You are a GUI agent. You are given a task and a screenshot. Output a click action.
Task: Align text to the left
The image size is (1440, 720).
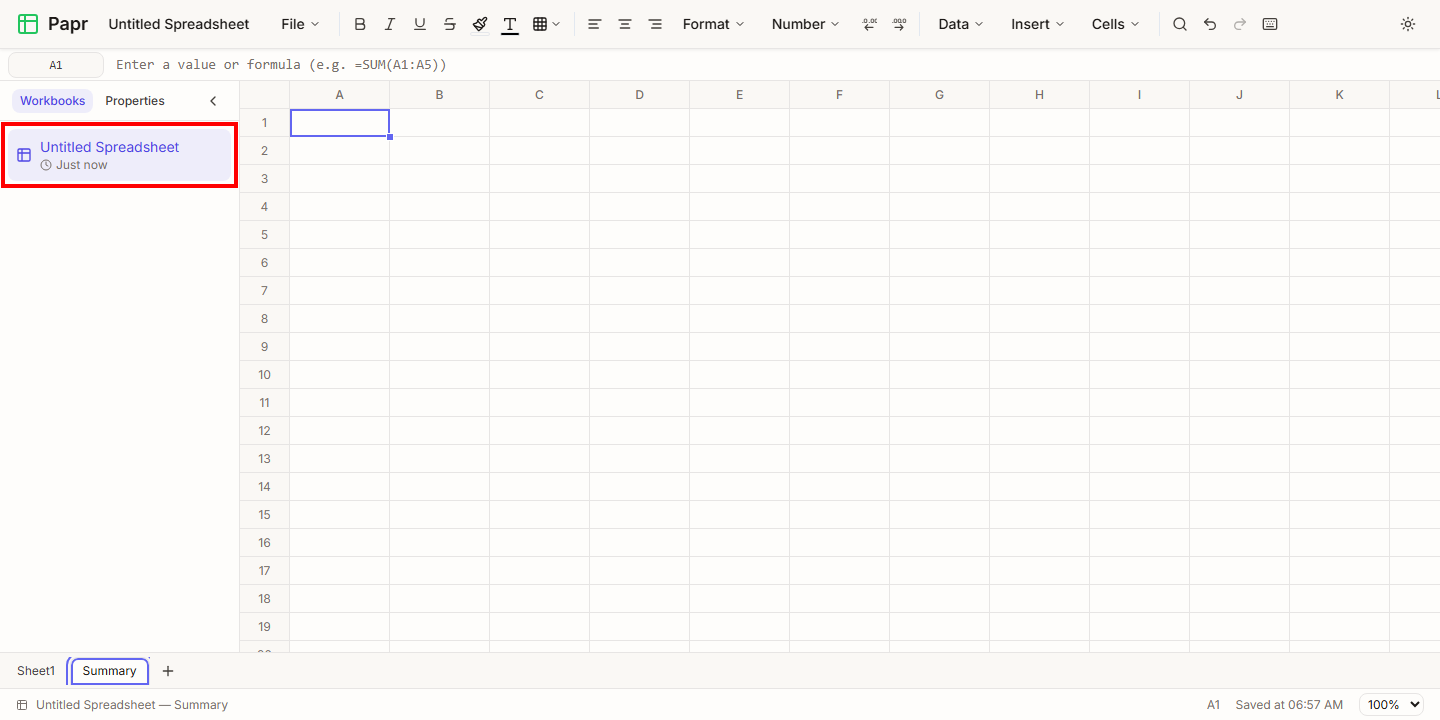595,24
